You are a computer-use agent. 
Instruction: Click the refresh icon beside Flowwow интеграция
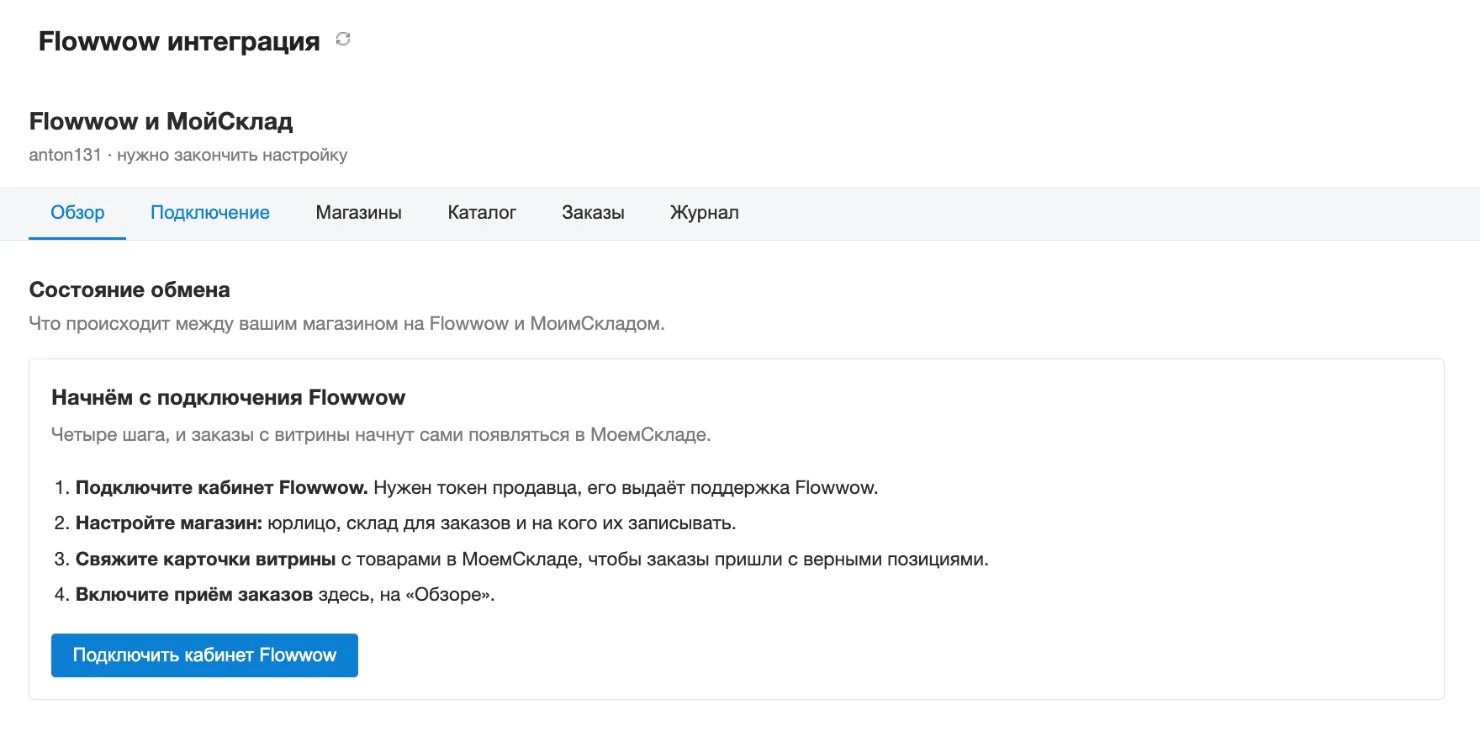343,40
